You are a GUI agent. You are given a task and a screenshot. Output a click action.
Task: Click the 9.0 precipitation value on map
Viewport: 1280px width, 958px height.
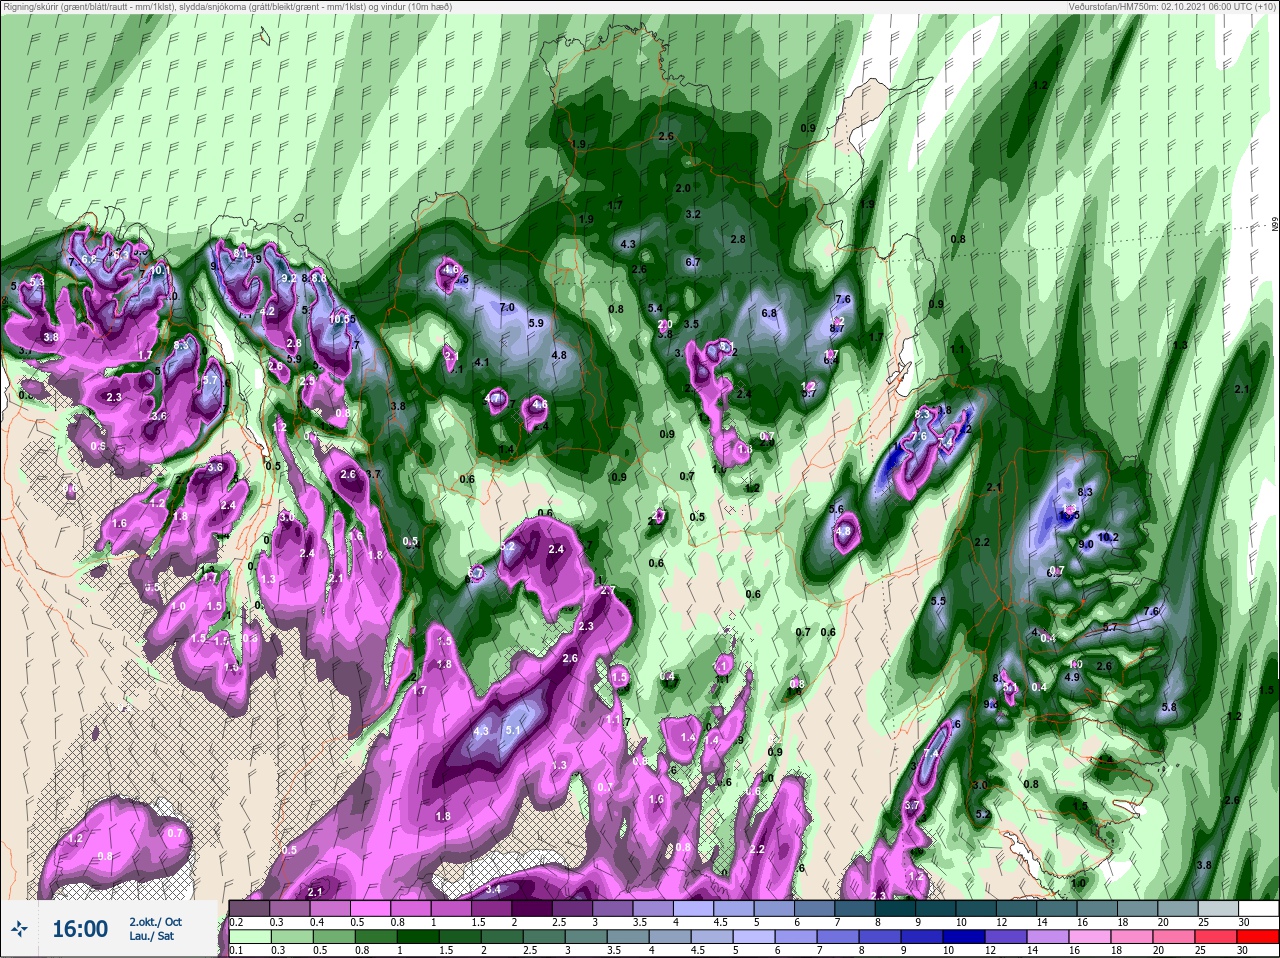point(1086,544)
